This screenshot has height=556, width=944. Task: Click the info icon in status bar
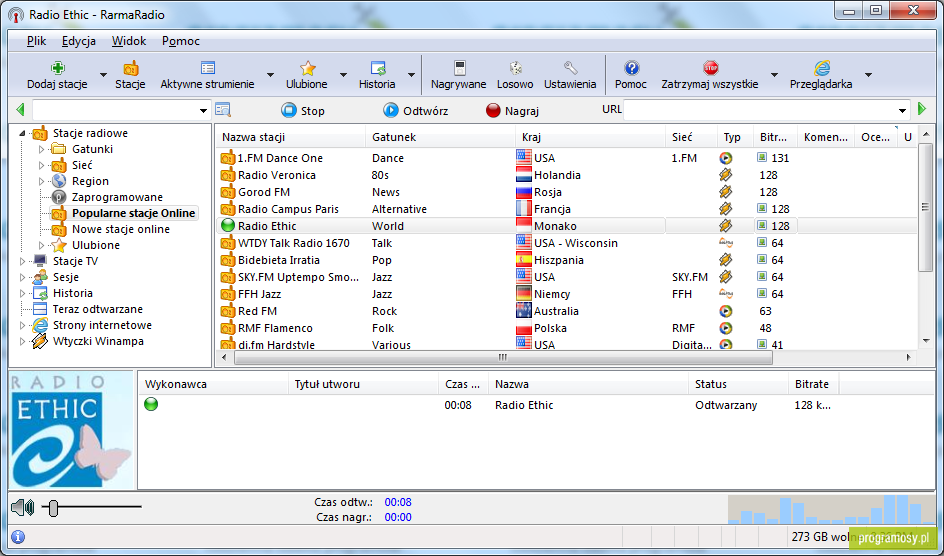point(18,536)
